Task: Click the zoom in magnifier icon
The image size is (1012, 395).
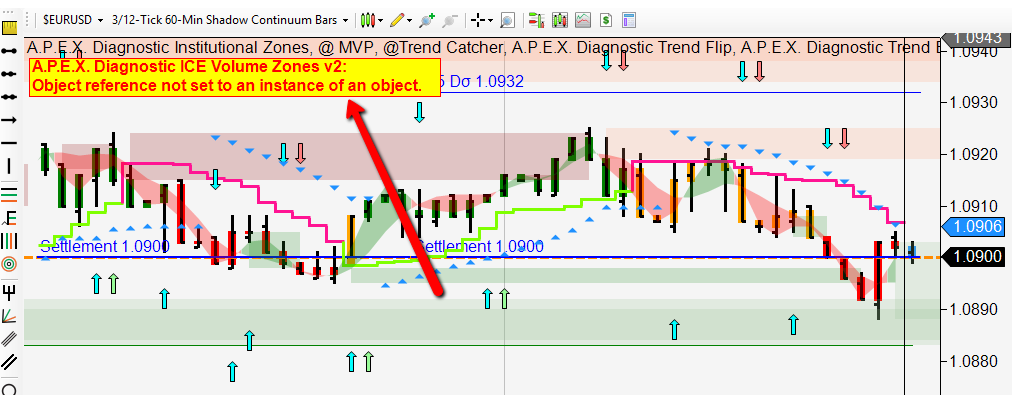Action: tap(427, 21)
